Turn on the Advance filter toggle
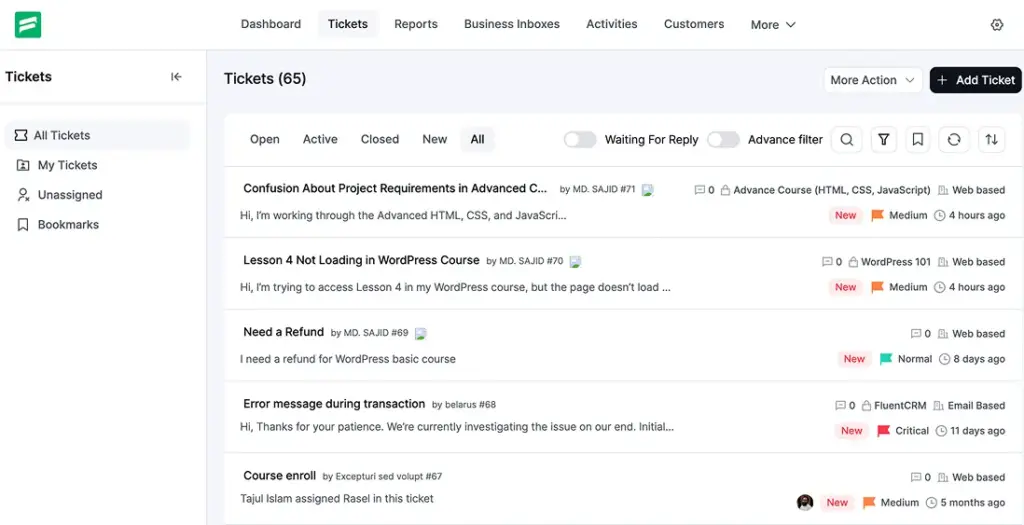 (724, 140)
